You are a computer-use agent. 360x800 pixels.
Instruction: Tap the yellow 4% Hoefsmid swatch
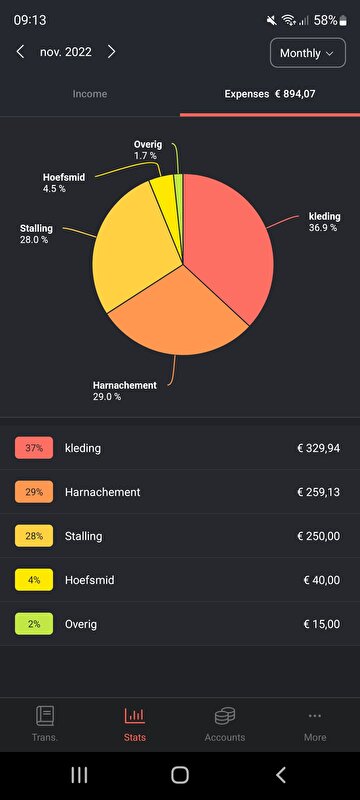pos(34,580)
